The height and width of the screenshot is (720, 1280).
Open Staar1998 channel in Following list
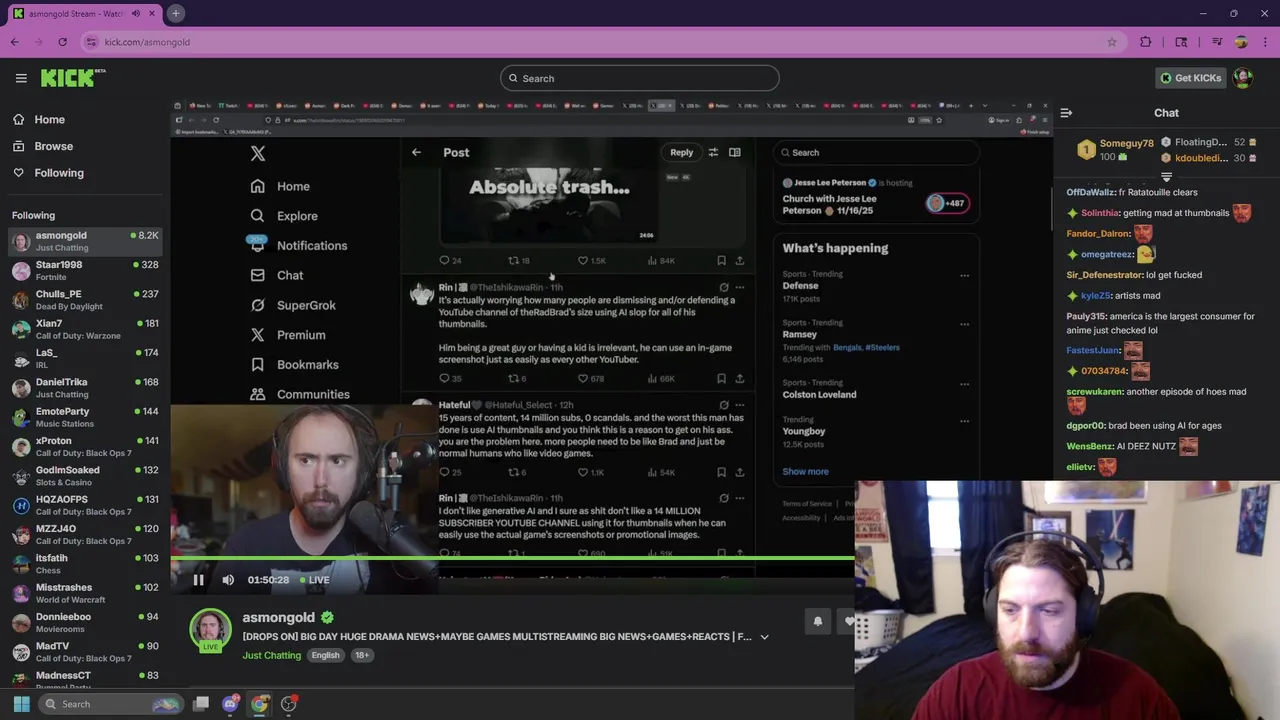tap(85, 270)
